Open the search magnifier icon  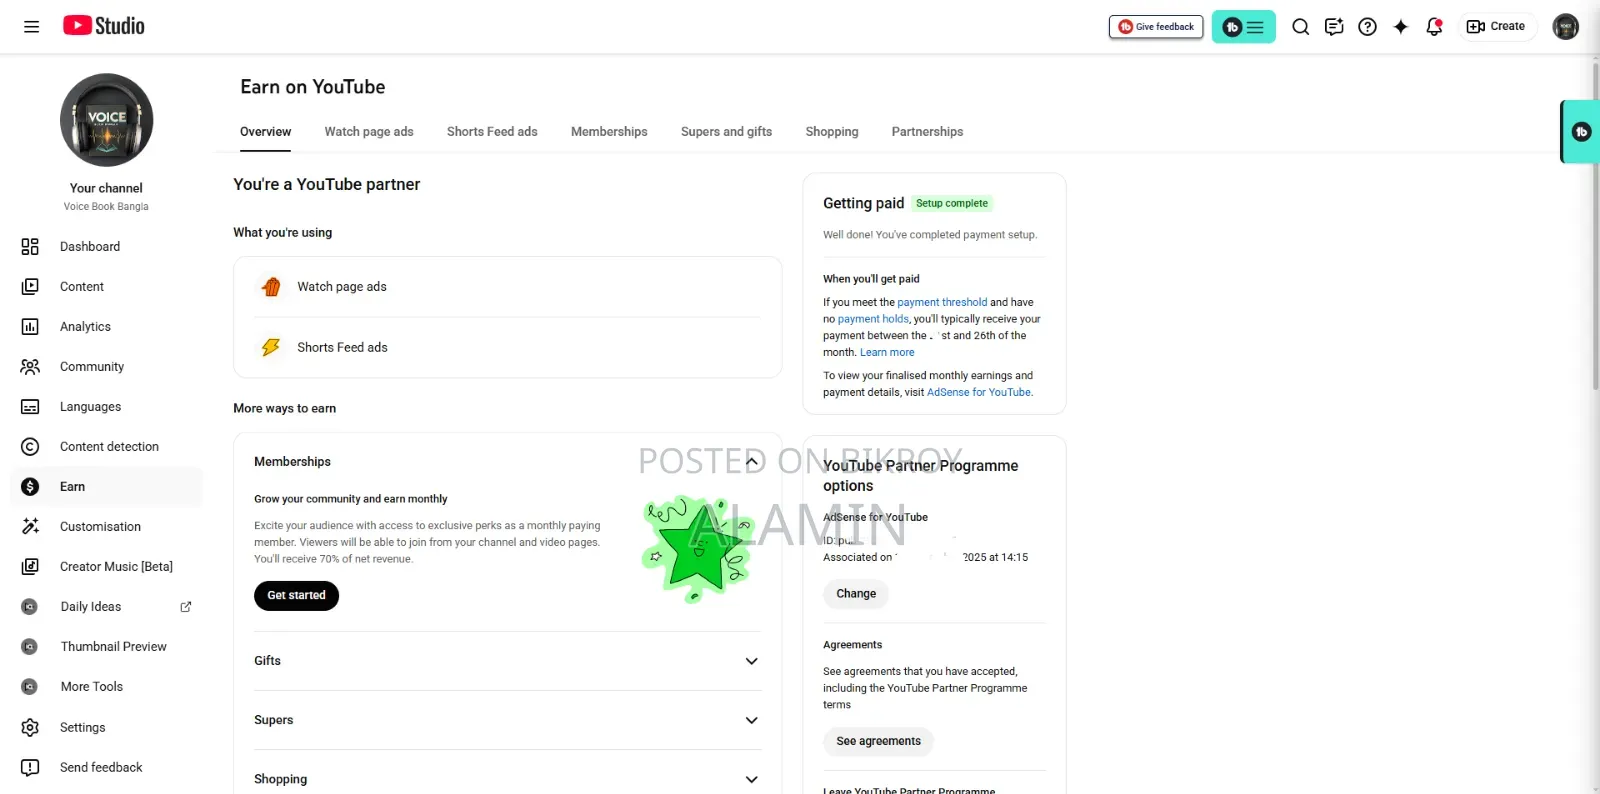pyautogui.click(x=1300, y=27)
